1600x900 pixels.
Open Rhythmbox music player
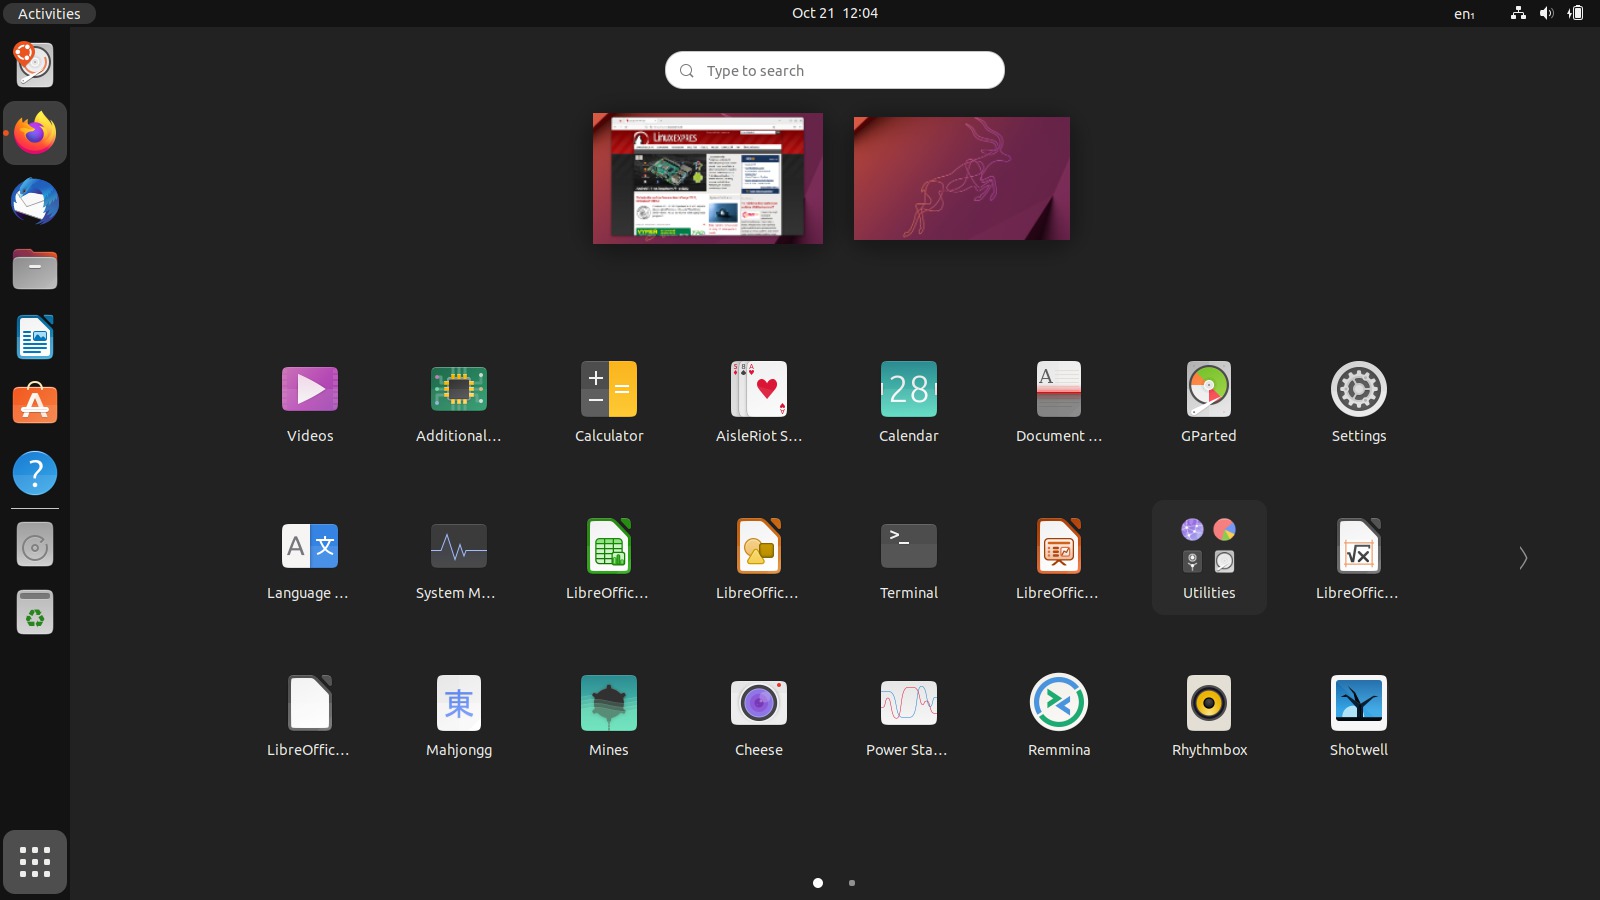click(1209, 716)
